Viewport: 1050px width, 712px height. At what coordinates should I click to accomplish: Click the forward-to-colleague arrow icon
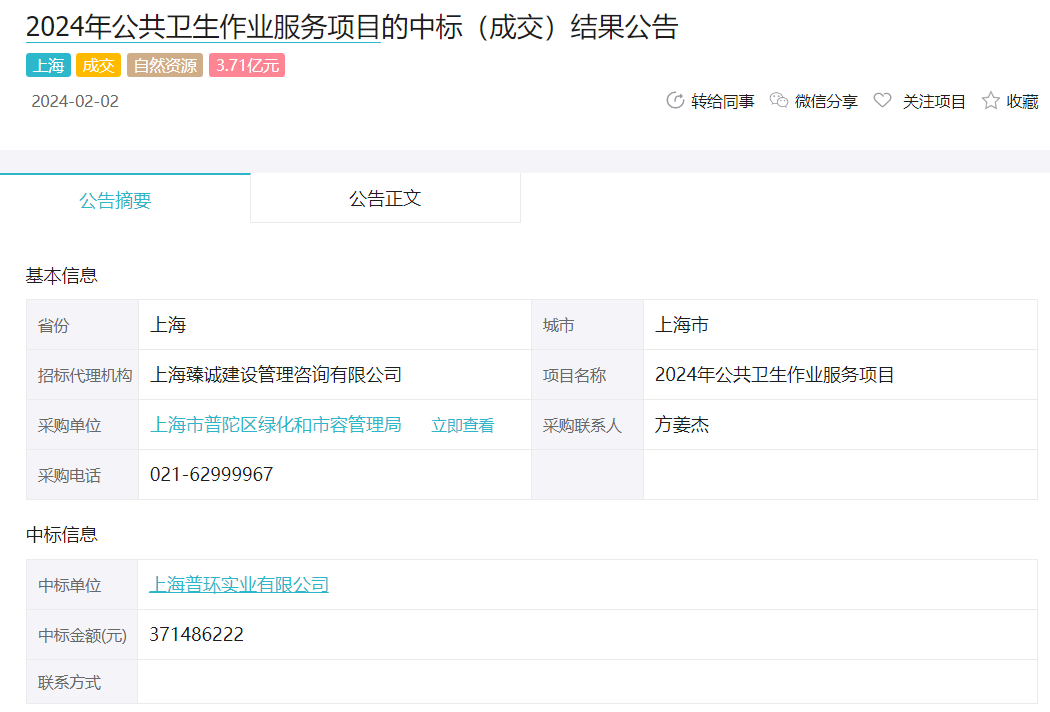click(675, 100)
